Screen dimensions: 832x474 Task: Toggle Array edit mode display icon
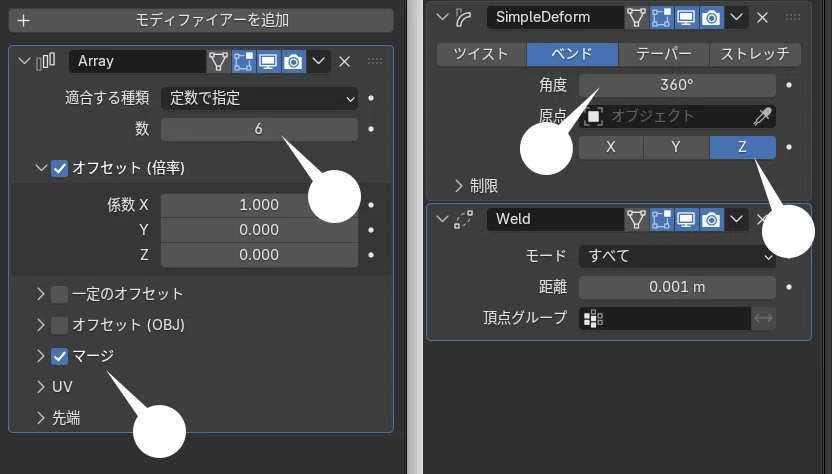coord(243,62)
